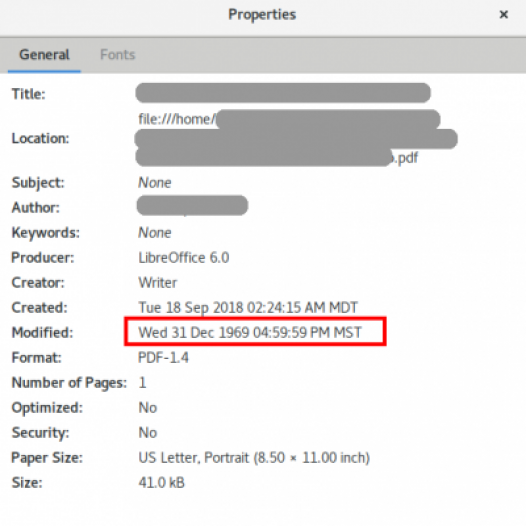Image resolution: width=526 pixels, height=526 pixels.
Task: Click the Keywords None value
Action: [x=155, y=232]
